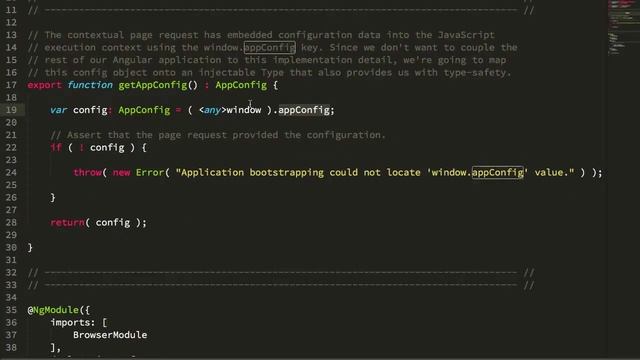Image resolution: width=640 pixels, height=360 pixels.
Task: Click 'AppConfig' type annotation on line 19
Action: [144, 110]
